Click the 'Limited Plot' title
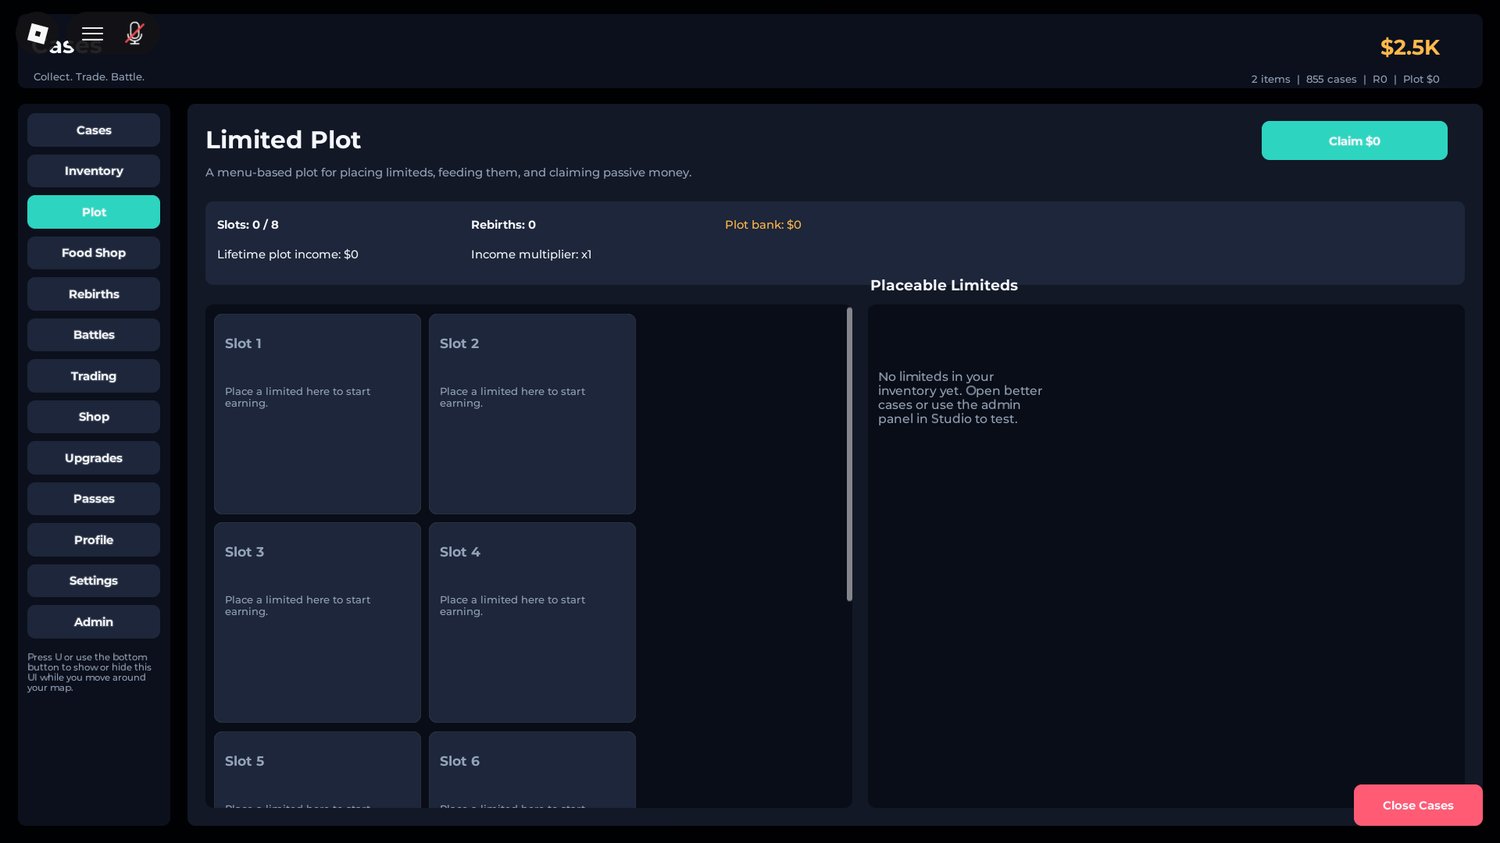 pyautogui.click(x=283, y=140)
